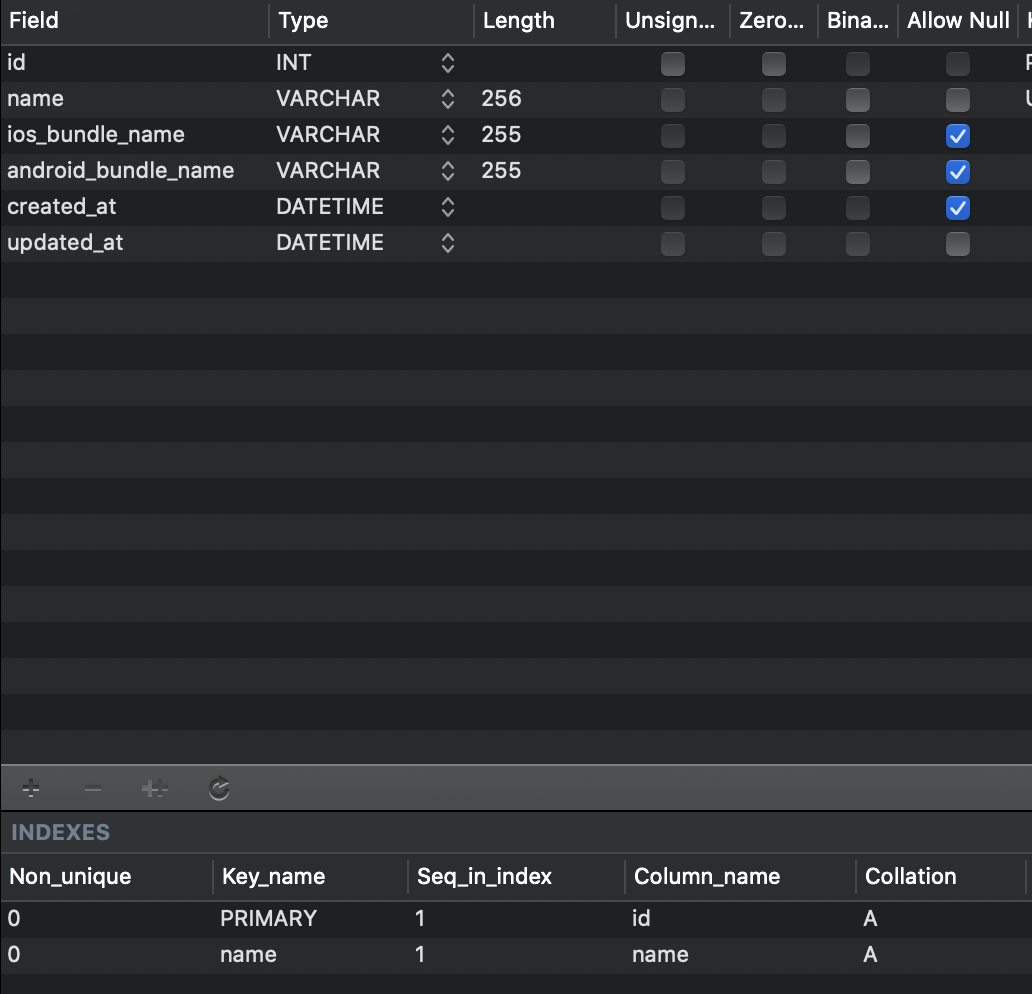Open type selector for android_bundle_name

pos(448,171)
